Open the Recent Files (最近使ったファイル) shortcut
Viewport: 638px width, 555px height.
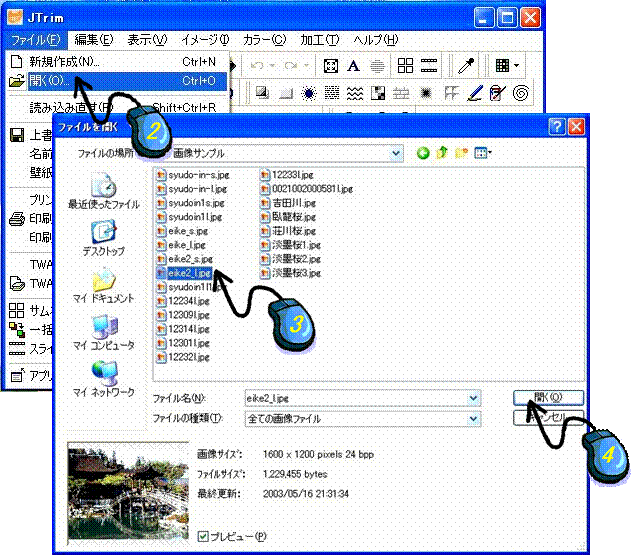(x=103, y=190)
